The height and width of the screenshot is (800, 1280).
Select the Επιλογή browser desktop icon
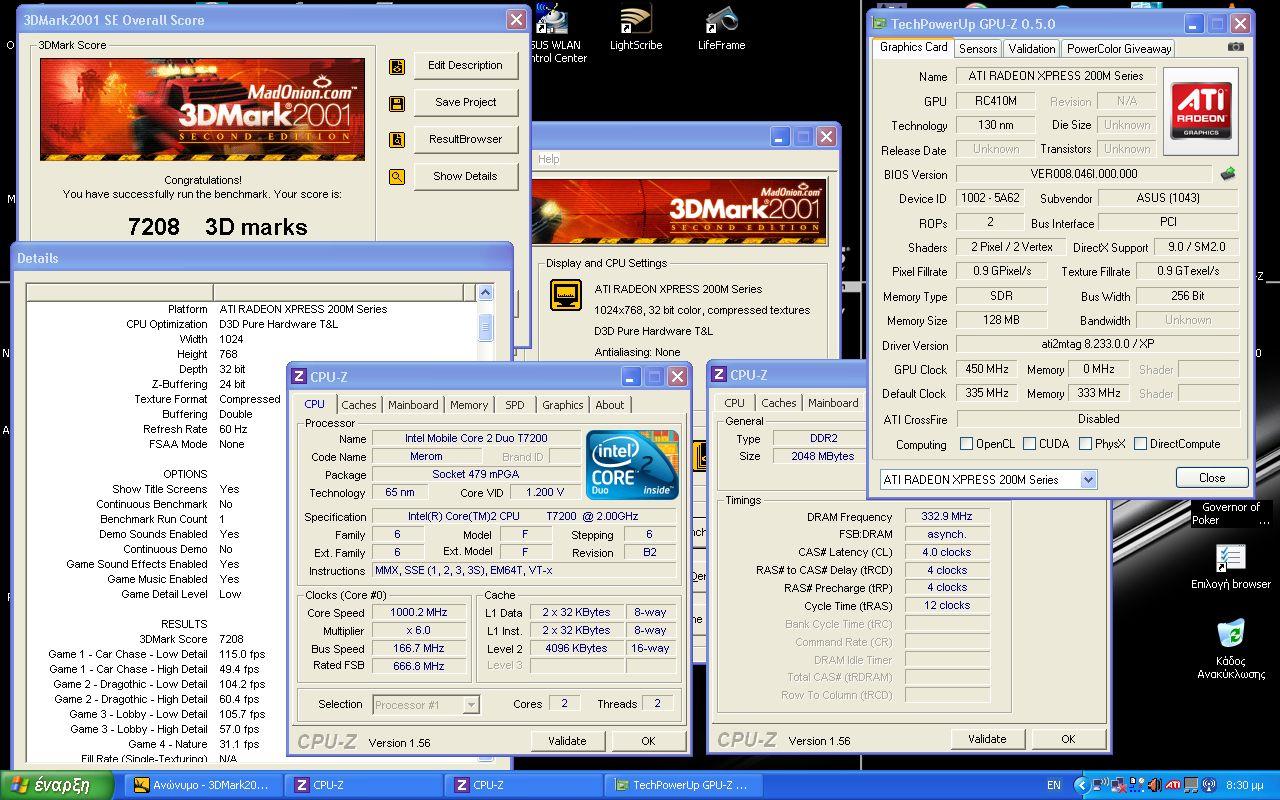[1231, 567]
